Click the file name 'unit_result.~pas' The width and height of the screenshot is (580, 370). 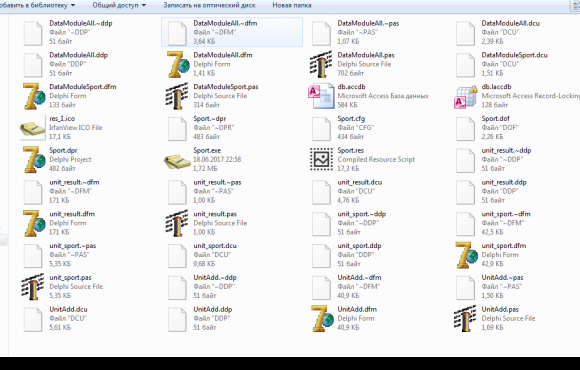pyautogui.click(x=217, y=182)
